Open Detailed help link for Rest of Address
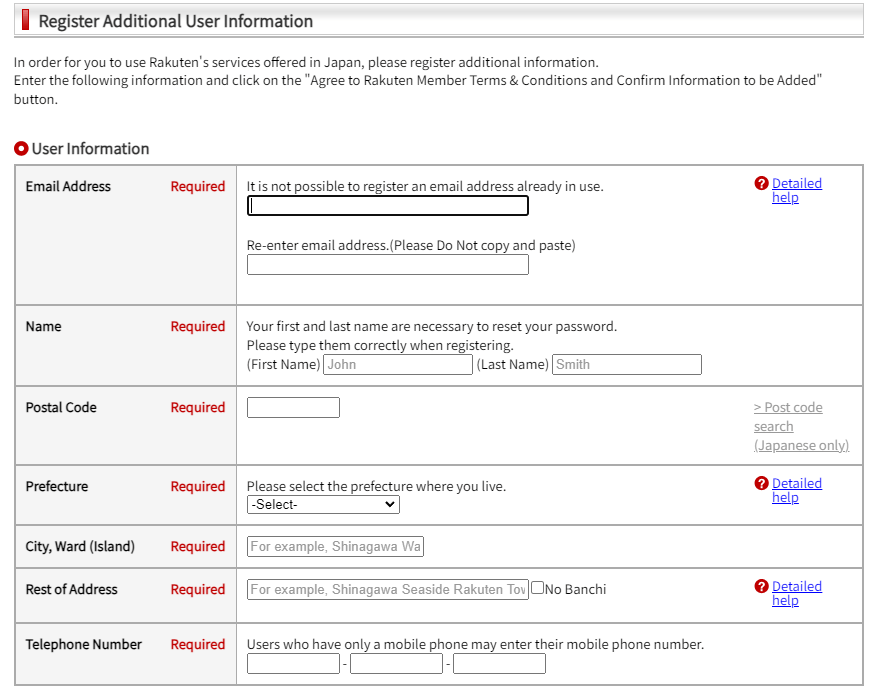 coord(796,593)
